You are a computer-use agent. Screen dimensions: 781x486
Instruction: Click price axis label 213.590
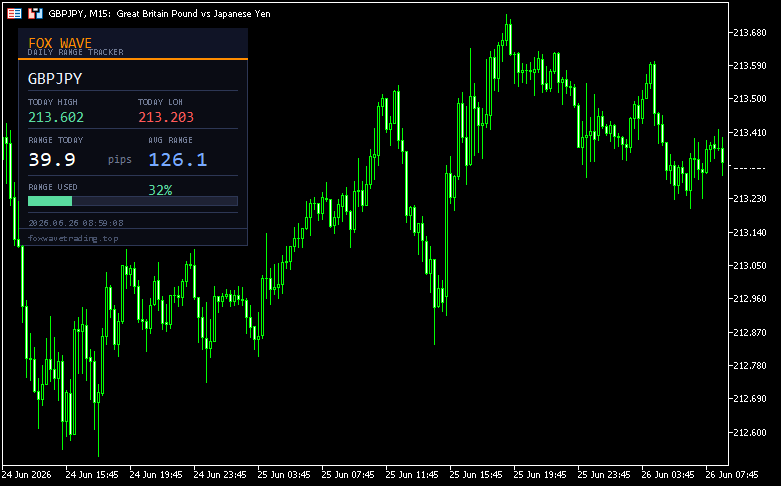[750, 66]
